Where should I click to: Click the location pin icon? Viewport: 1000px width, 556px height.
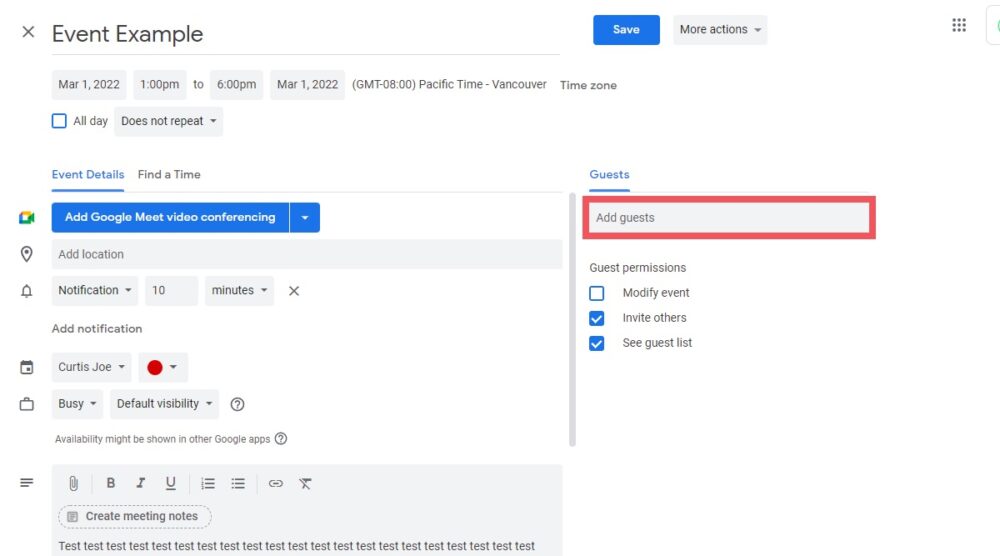[26, 254]
